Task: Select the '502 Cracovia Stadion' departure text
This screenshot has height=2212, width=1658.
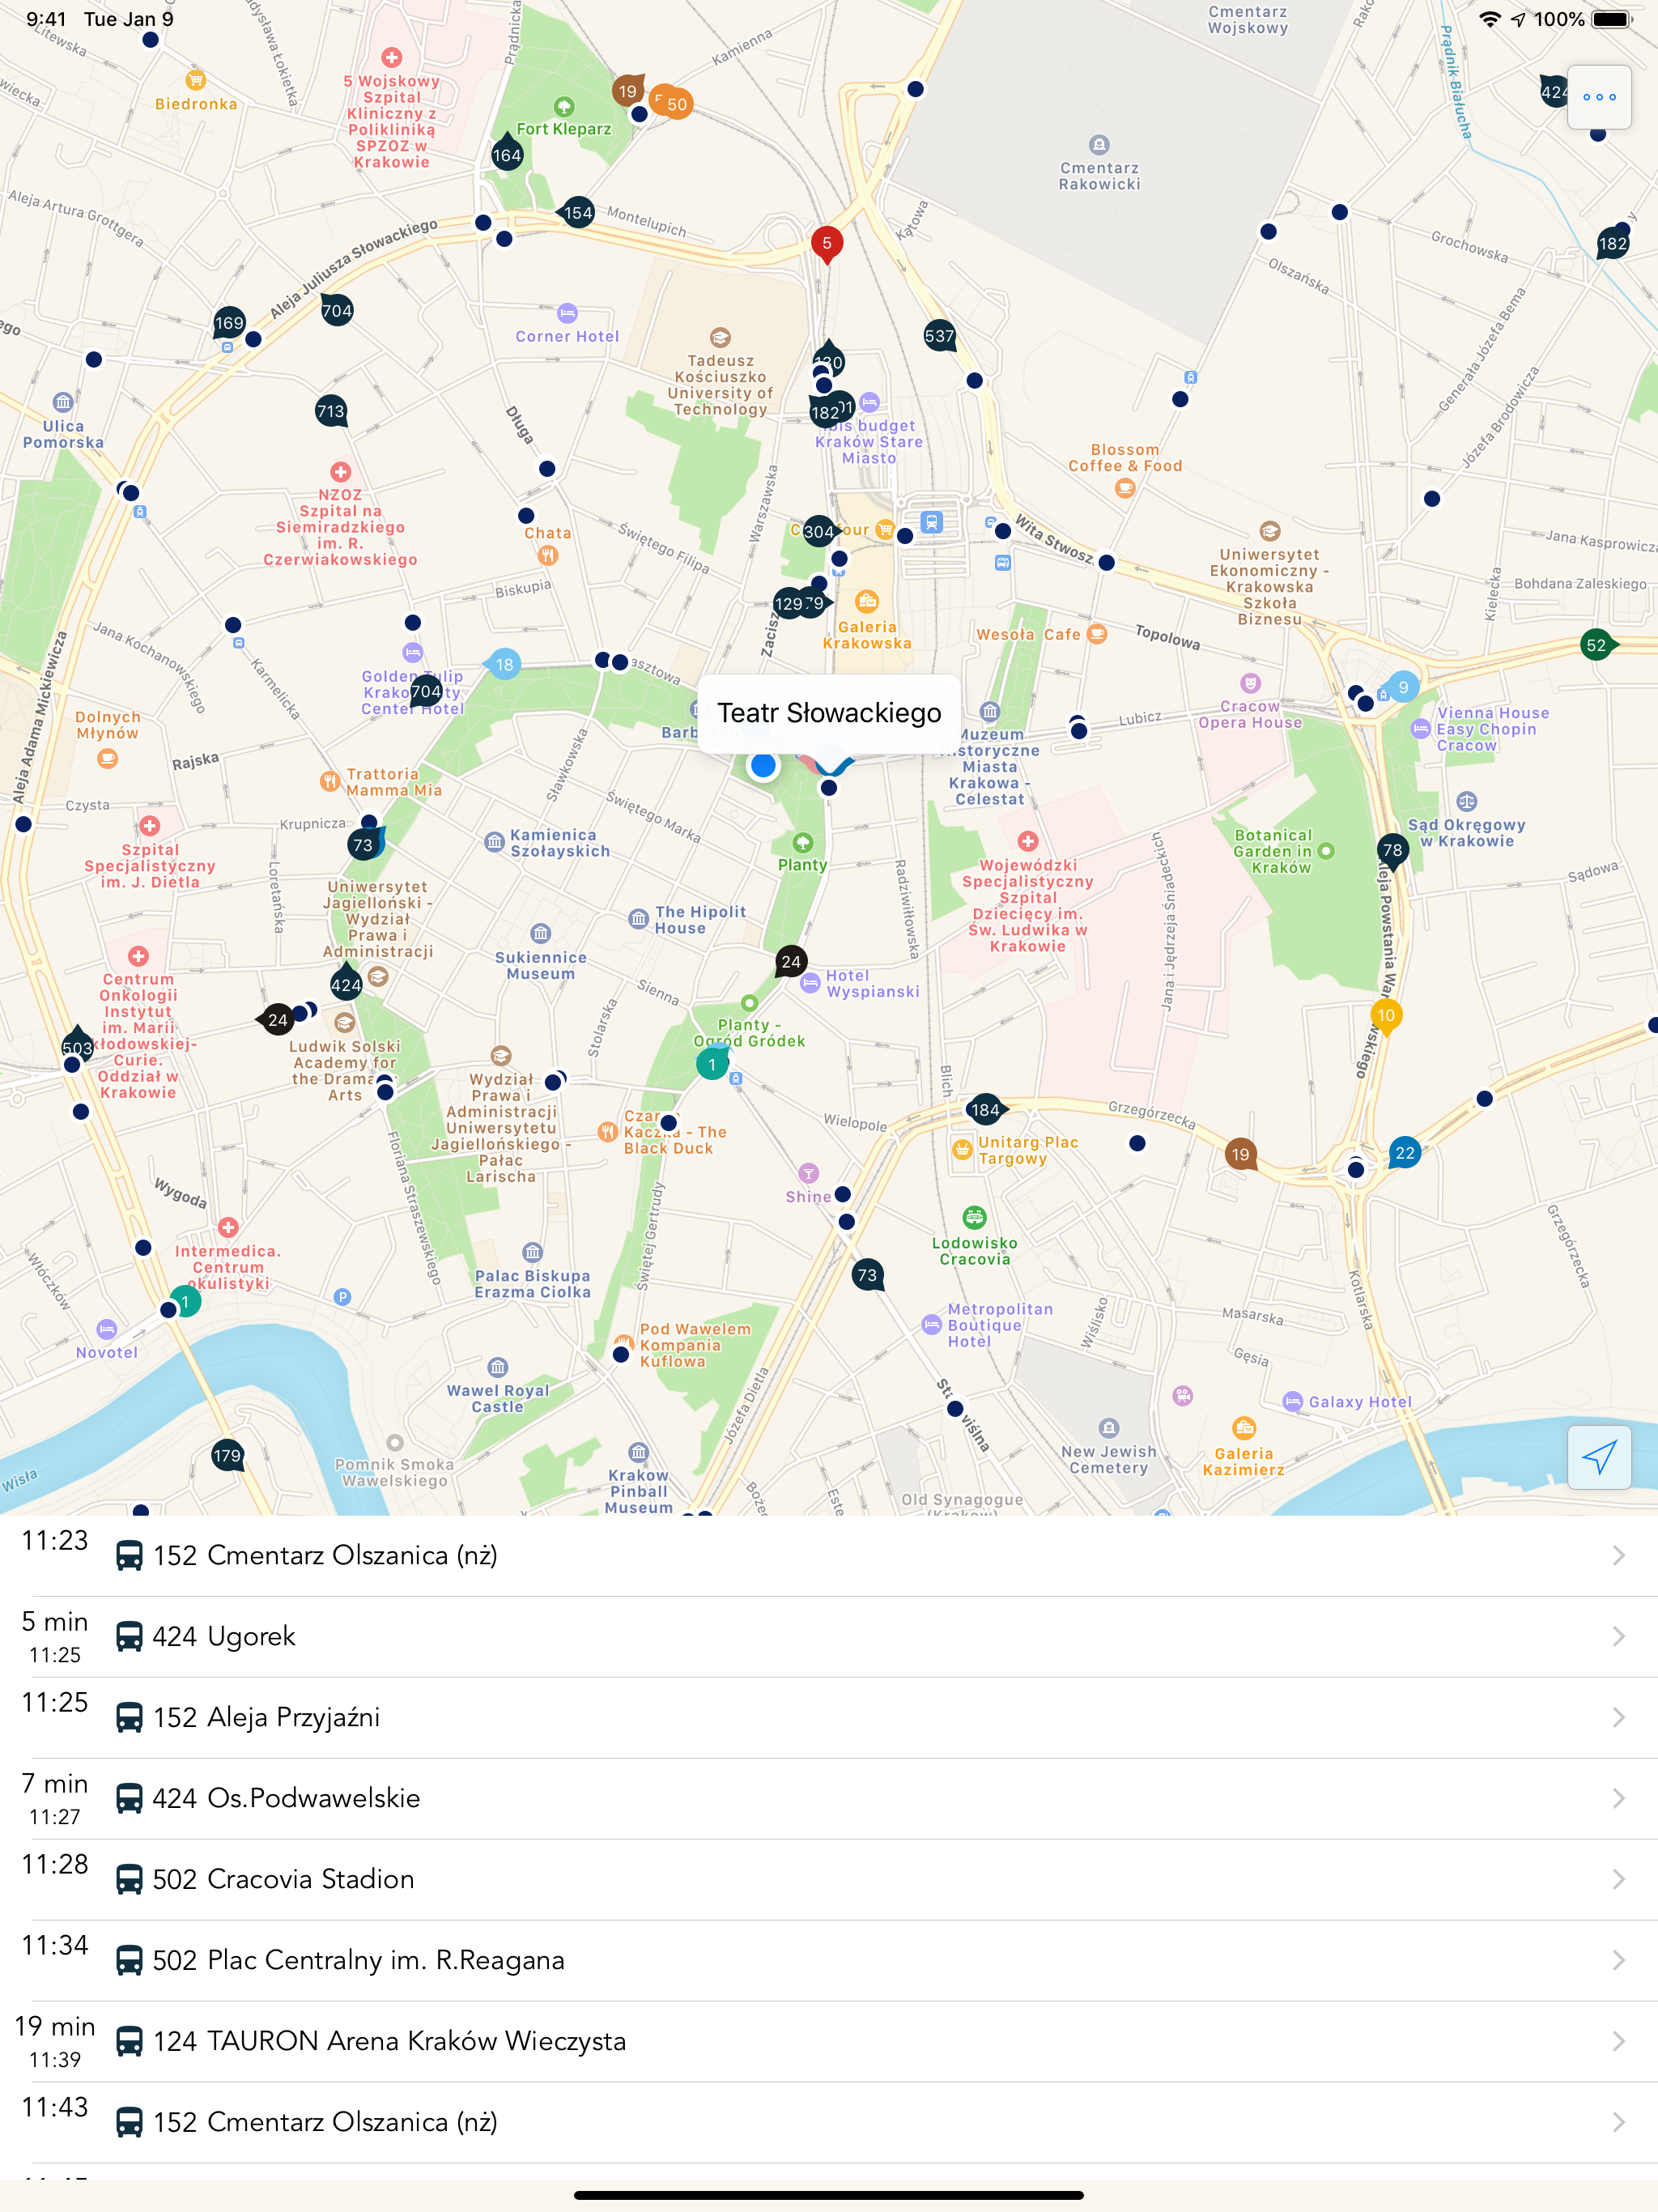Action: (283, 1879)
